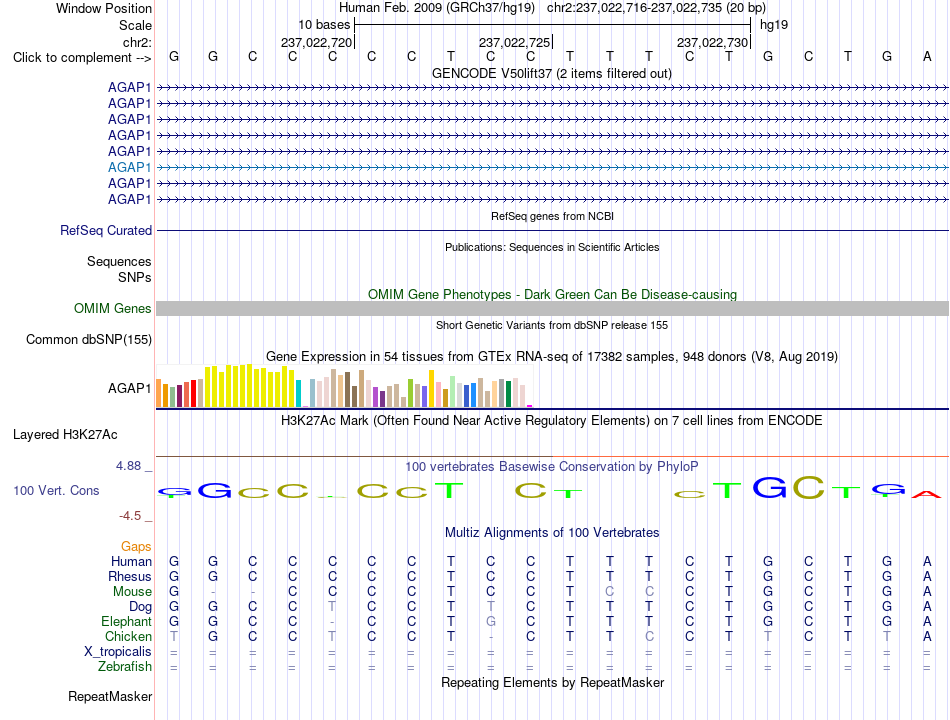Screen dimensions: 950x720
Task: Click the 'hg19' label beside scale bar
Action: coord(774,25)
